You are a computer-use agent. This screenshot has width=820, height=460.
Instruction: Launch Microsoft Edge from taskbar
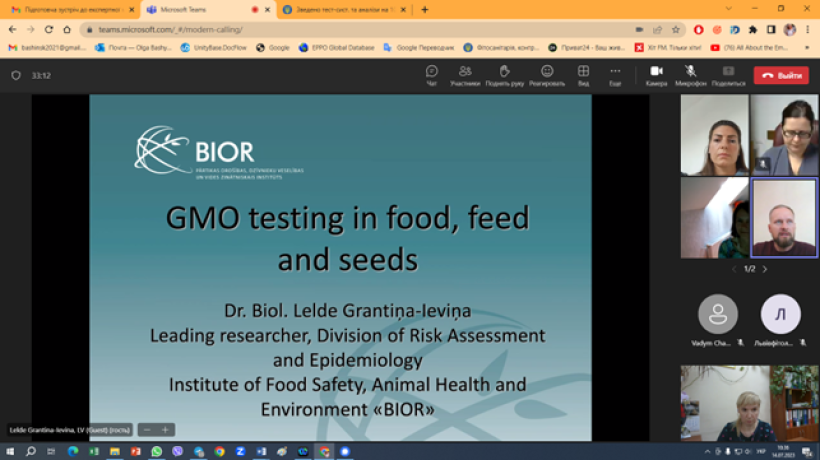click(73, 451)
